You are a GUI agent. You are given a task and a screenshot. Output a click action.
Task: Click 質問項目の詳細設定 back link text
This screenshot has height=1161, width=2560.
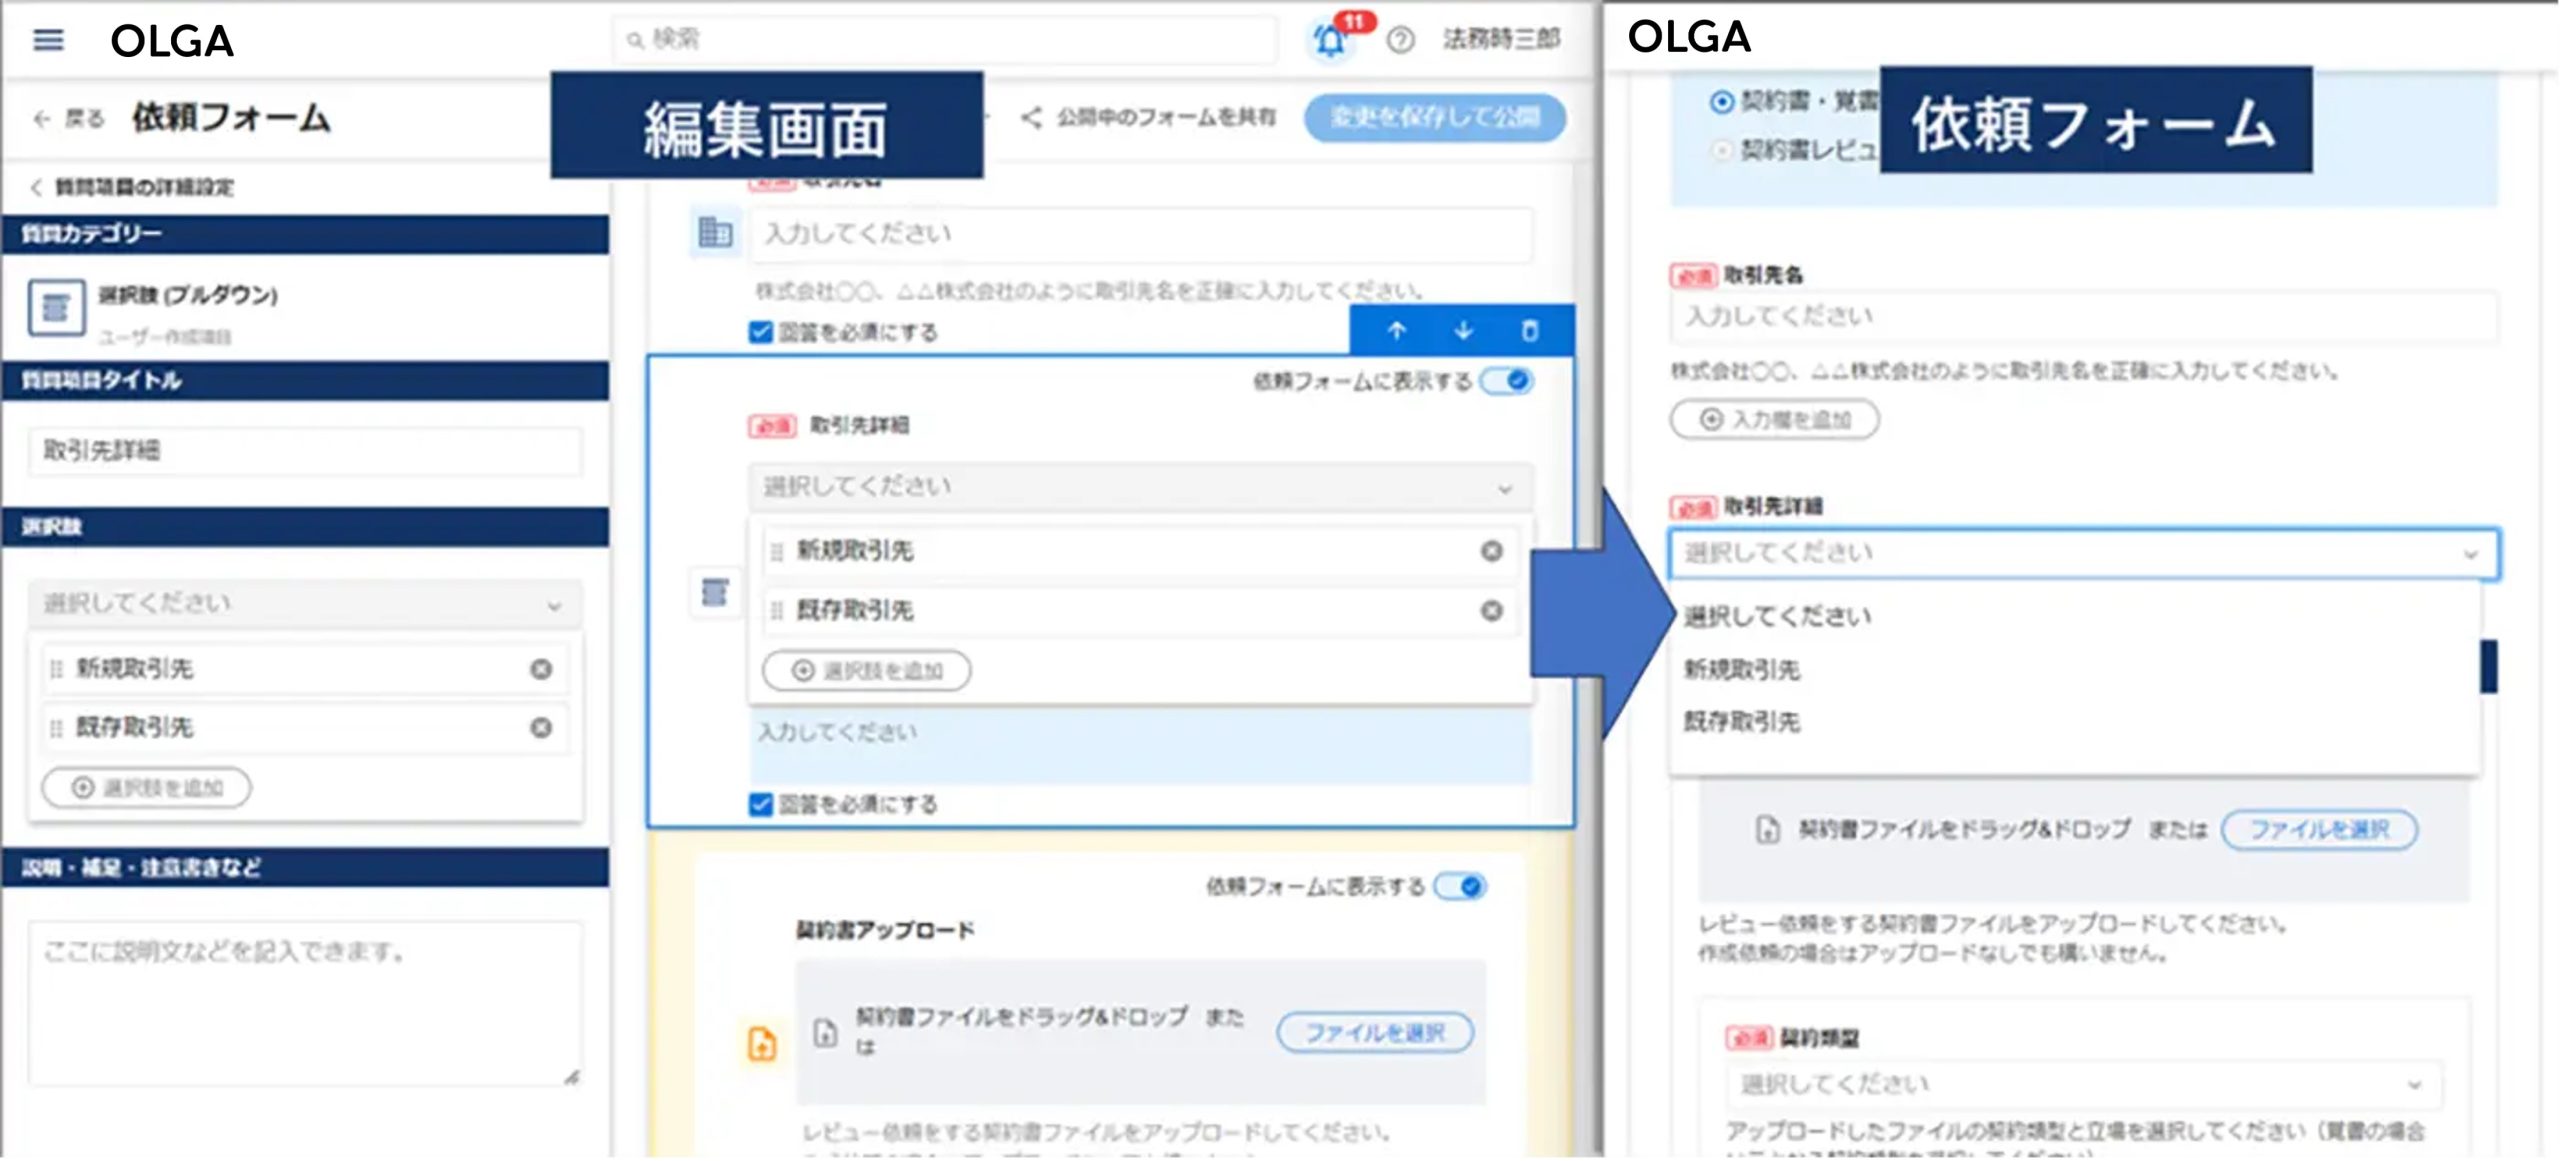pos(144,187)
